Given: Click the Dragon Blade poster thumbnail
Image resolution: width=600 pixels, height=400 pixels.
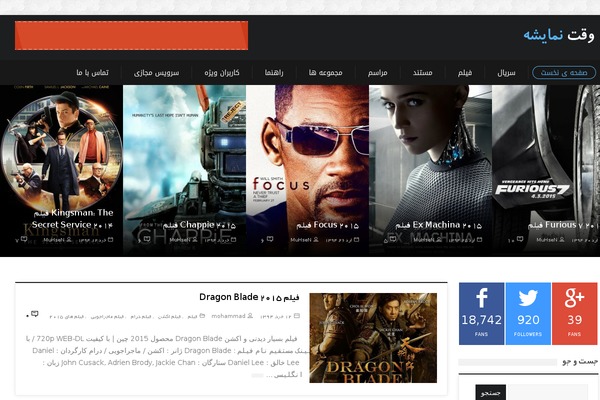Looking at the screenshot, I should point(373,338).
